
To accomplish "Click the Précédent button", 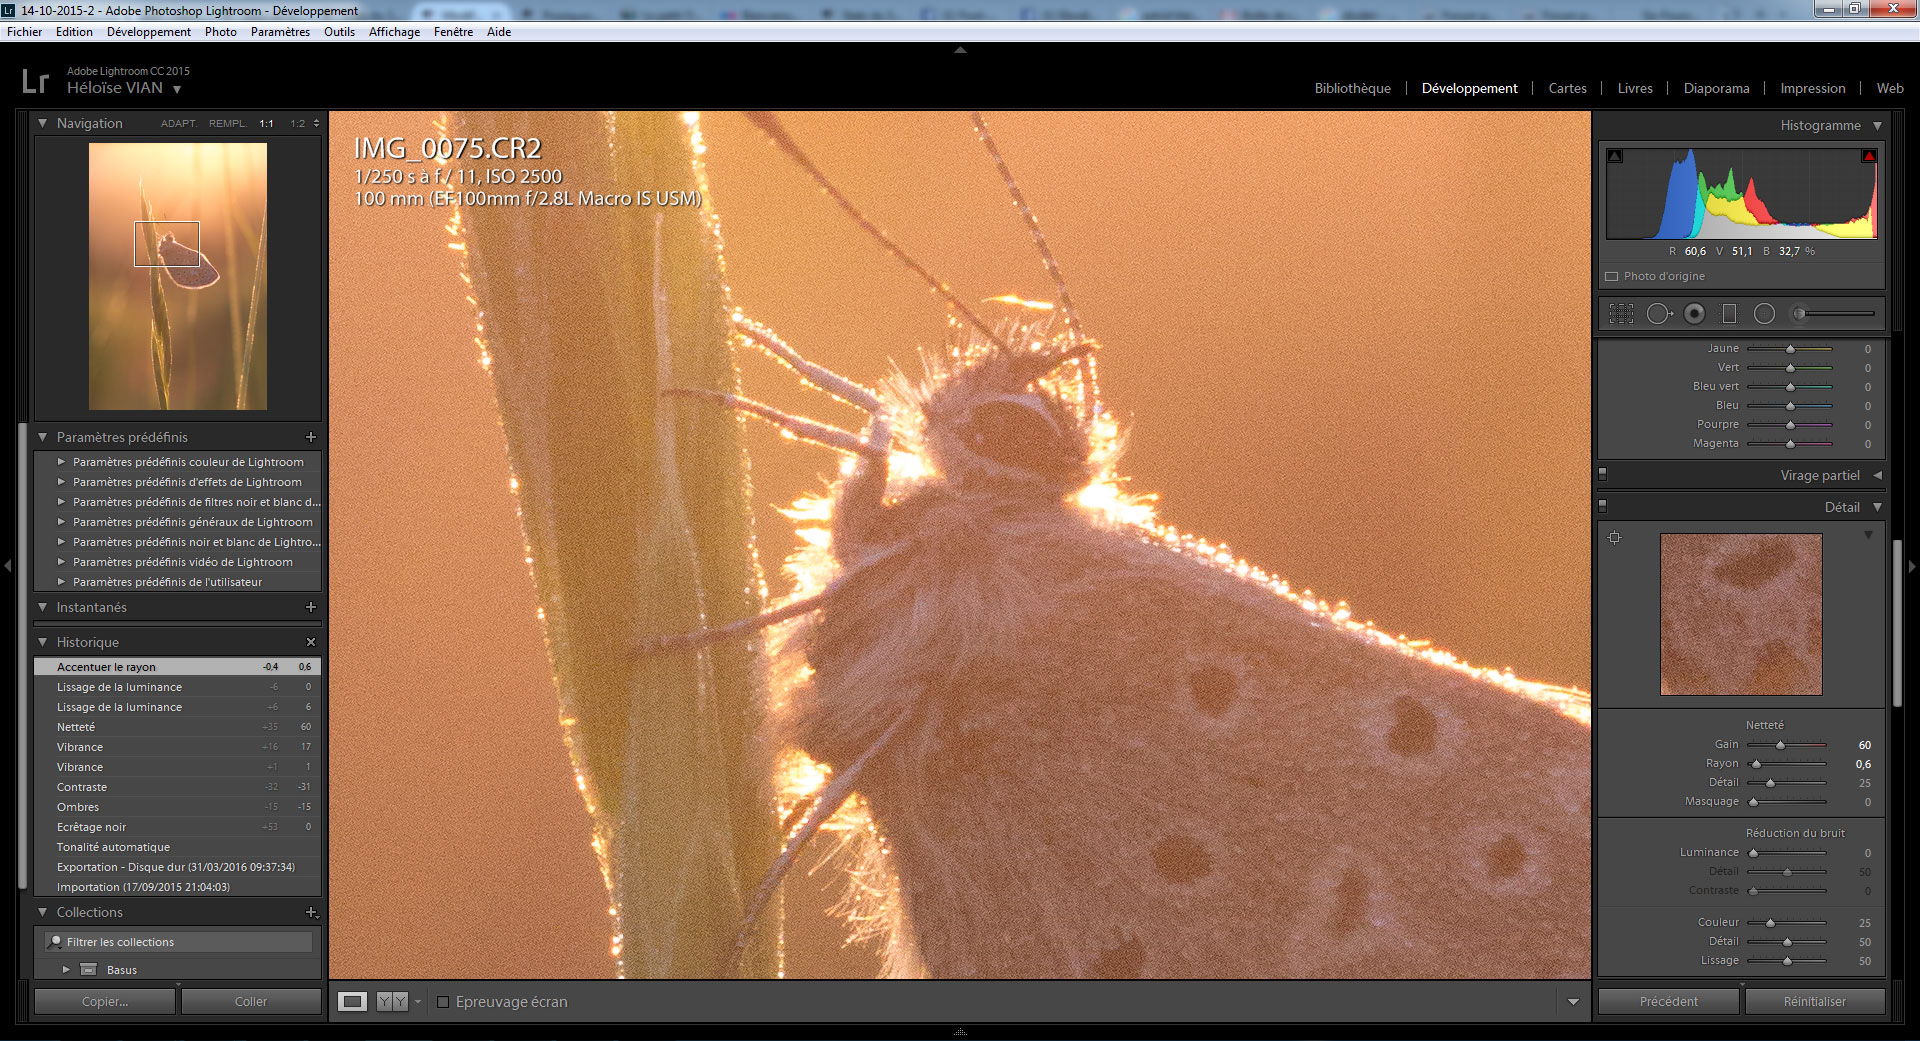I will (x=1668, y=1001).
